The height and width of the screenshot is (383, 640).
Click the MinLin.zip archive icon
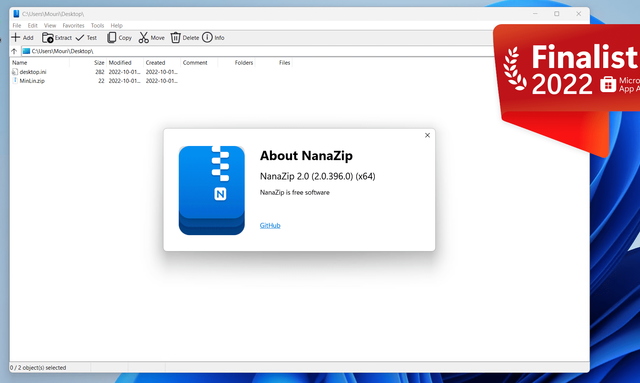(15, 81)
